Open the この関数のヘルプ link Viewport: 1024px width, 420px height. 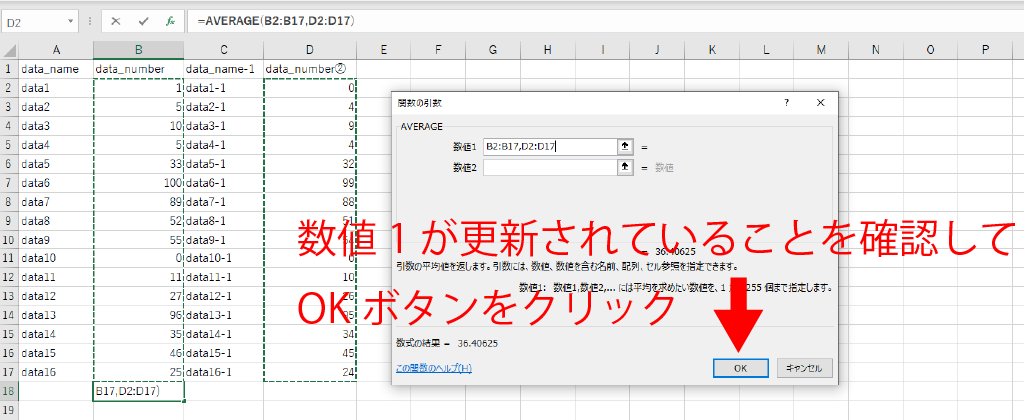coord(434,368)
